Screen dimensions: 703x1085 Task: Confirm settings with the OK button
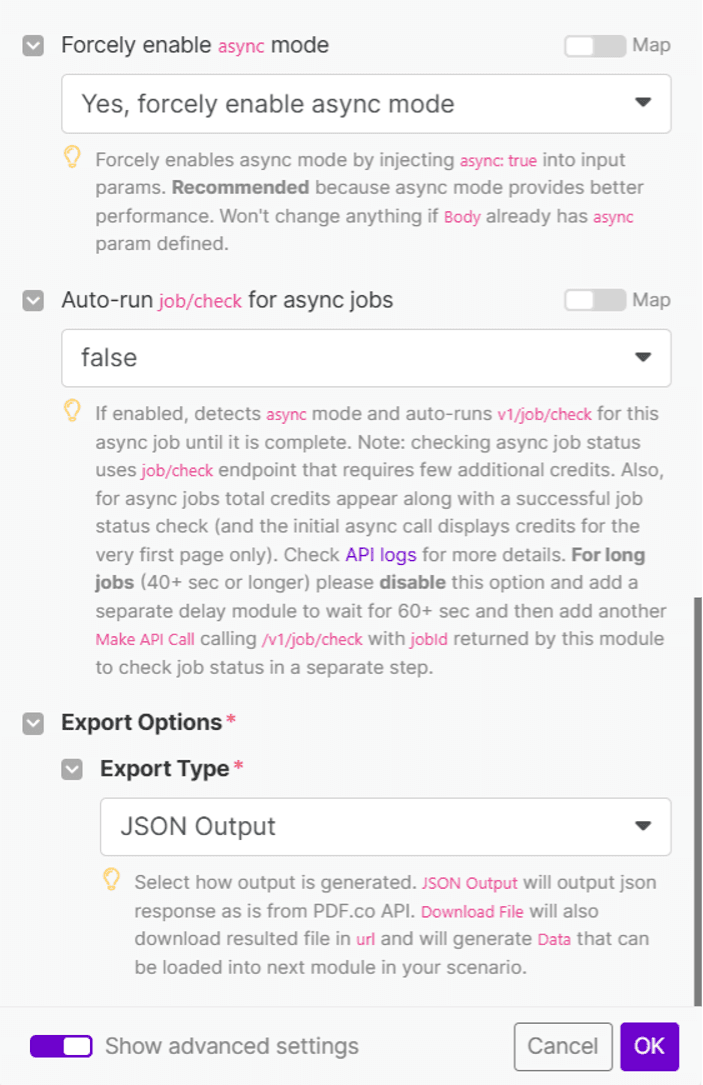[649, 1046]
